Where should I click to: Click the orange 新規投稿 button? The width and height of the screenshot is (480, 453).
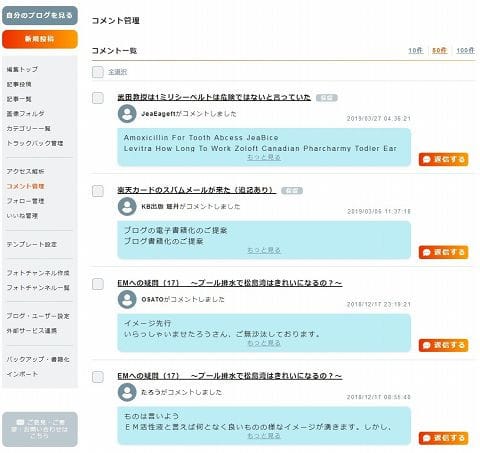click(x=40, y=39)
